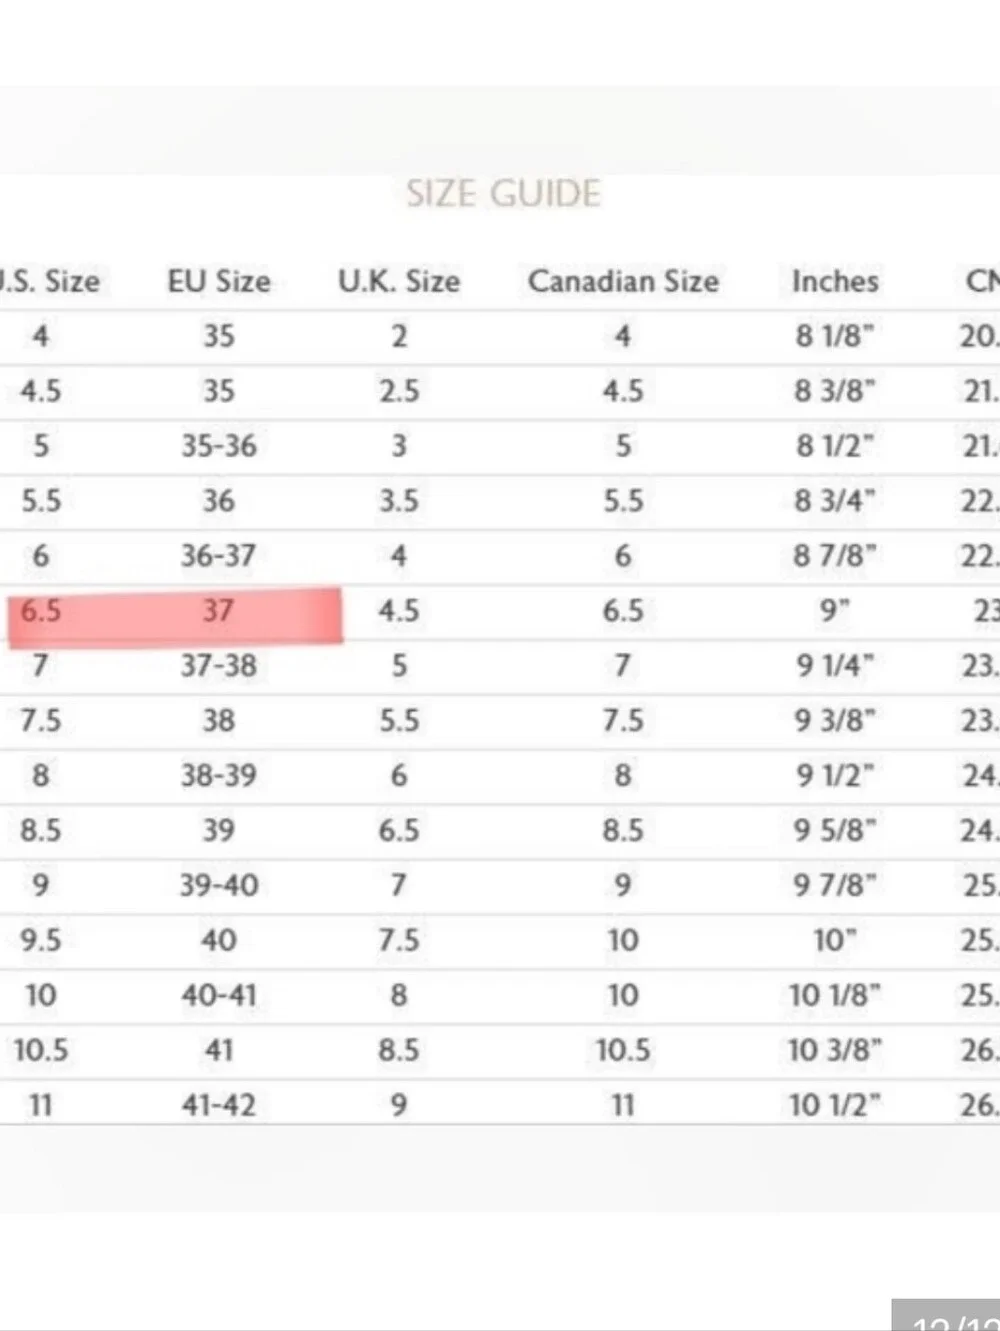The width and height of the screenshot is (1000, 1331).
Task: Select the U.K. size 7.5 cell
Action: (x=399, y=940)
